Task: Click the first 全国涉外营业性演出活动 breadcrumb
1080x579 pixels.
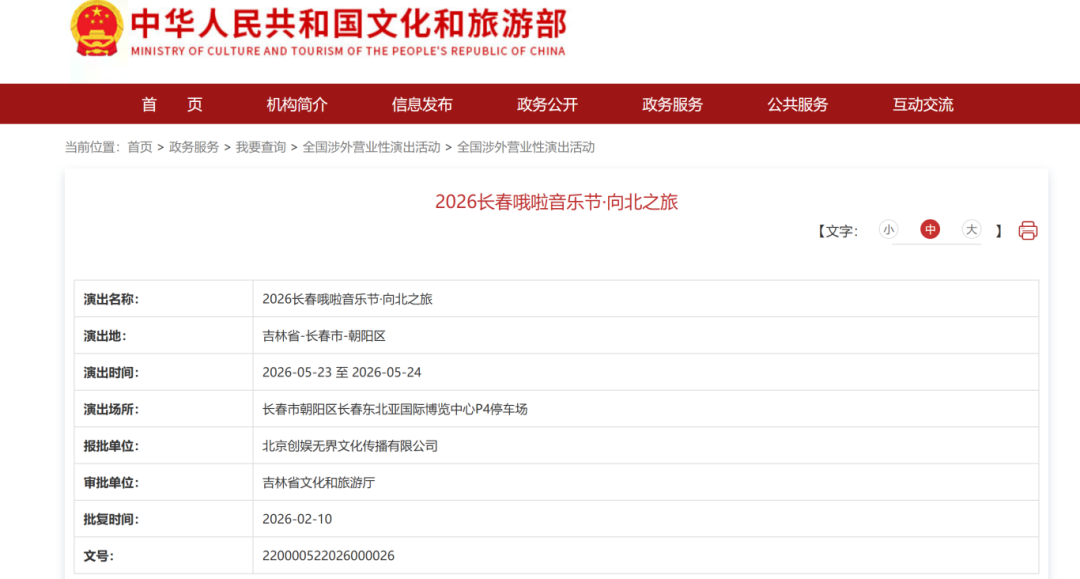Action: coord(371,147)
